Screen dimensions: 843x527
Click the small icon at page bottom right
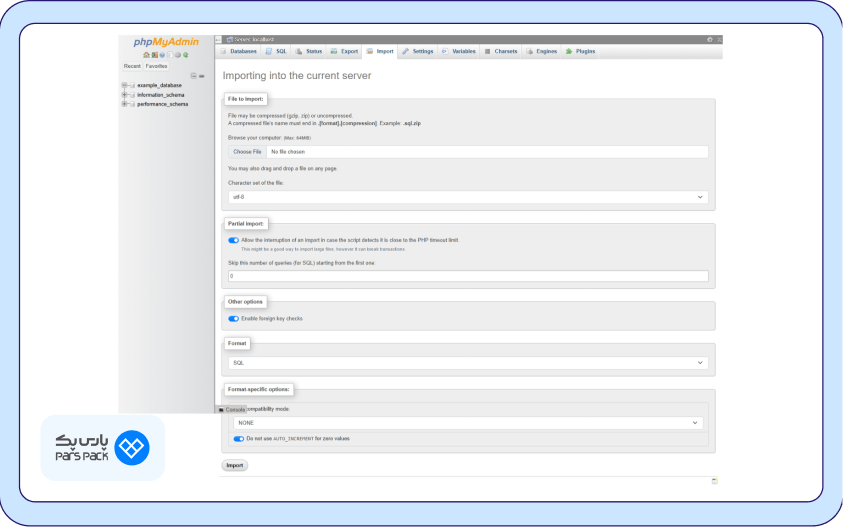[x=715, y=481]
